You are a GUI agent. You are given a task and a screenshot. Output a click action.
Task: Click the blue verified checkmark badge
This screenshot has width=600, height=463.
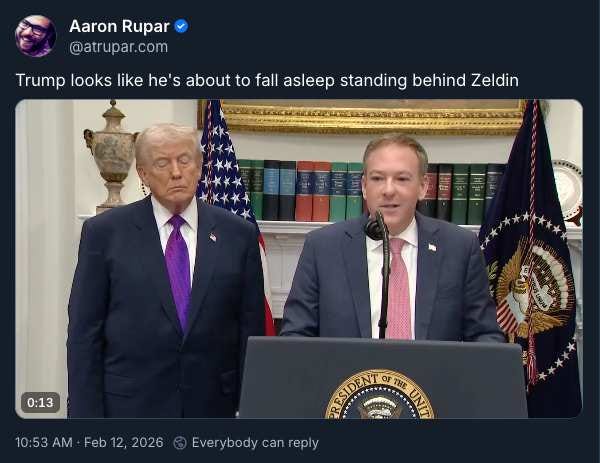(181, 26)
